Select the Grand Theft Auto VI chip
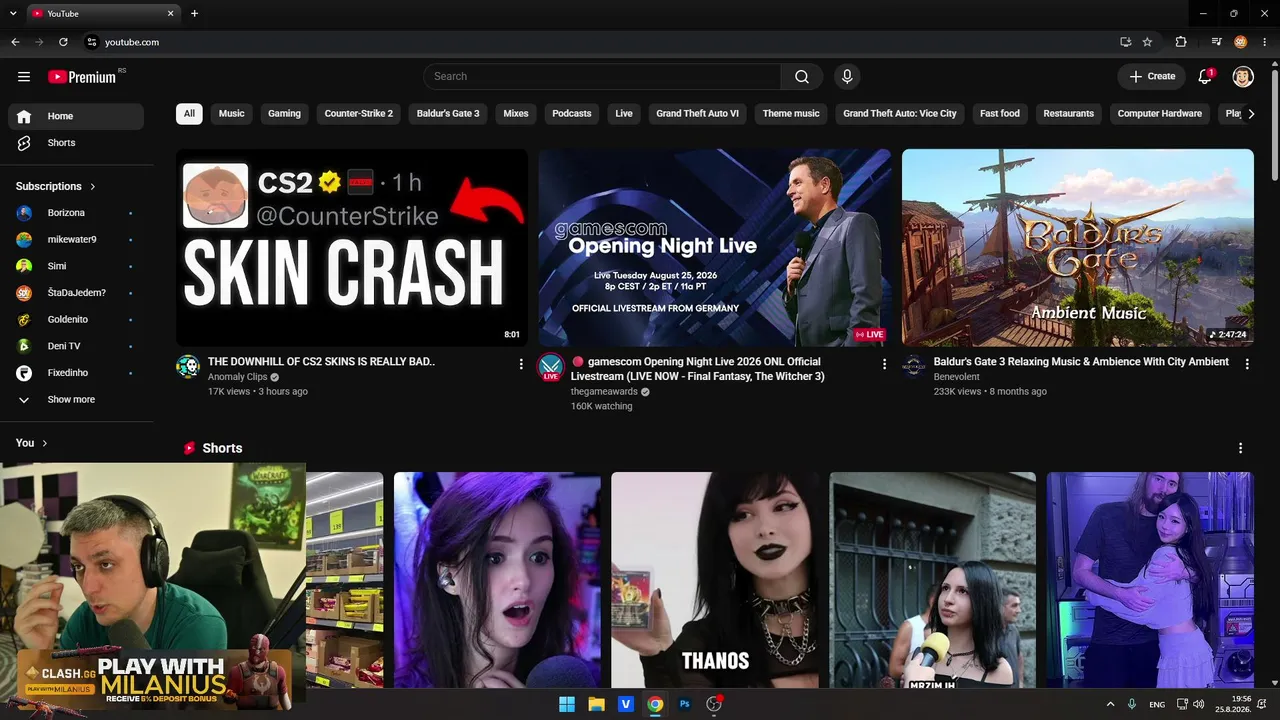This screenshot has height=720, width=1280. [698, 114]
